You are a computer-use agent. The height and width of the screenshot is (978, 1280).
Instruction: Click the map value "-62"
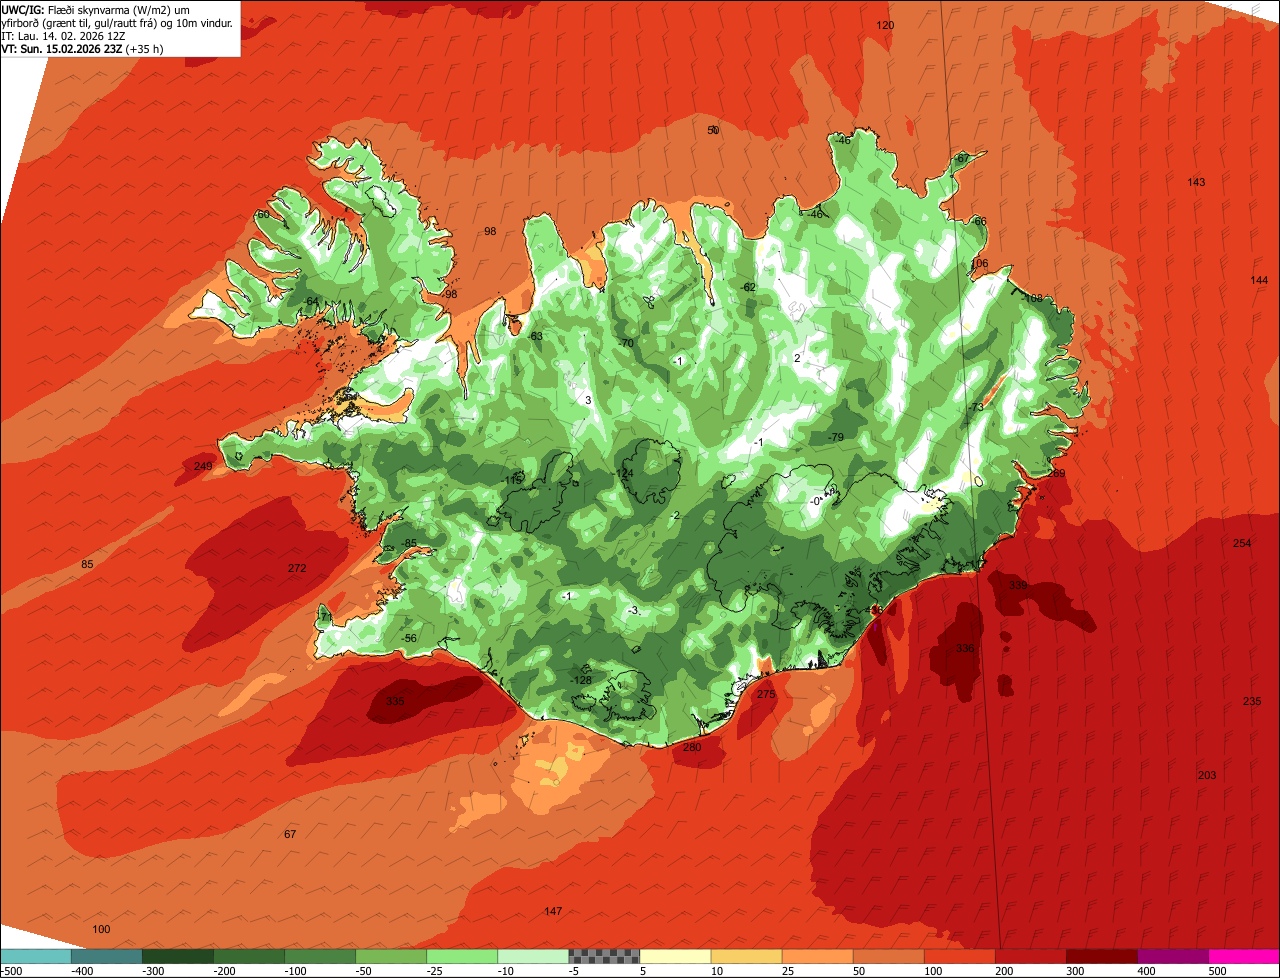748,287
